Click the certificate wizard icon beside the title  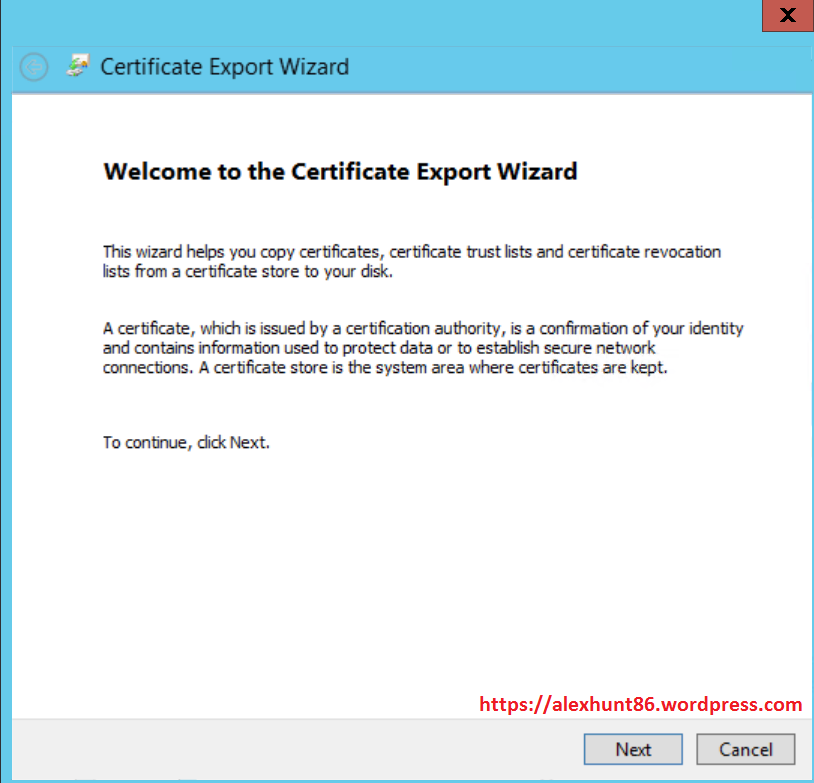77,67
